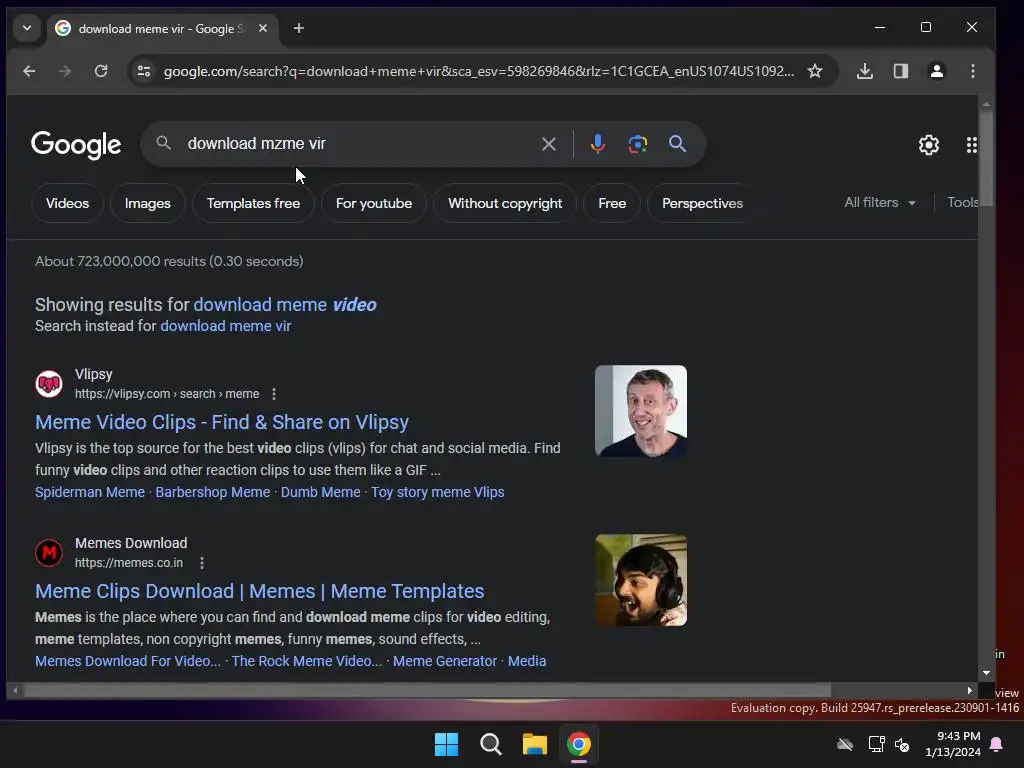This screenshot has height=768, width=1024.
Task: Open 'The Rock Meme Video...' sitelink
Action: [x=307, y=661]
